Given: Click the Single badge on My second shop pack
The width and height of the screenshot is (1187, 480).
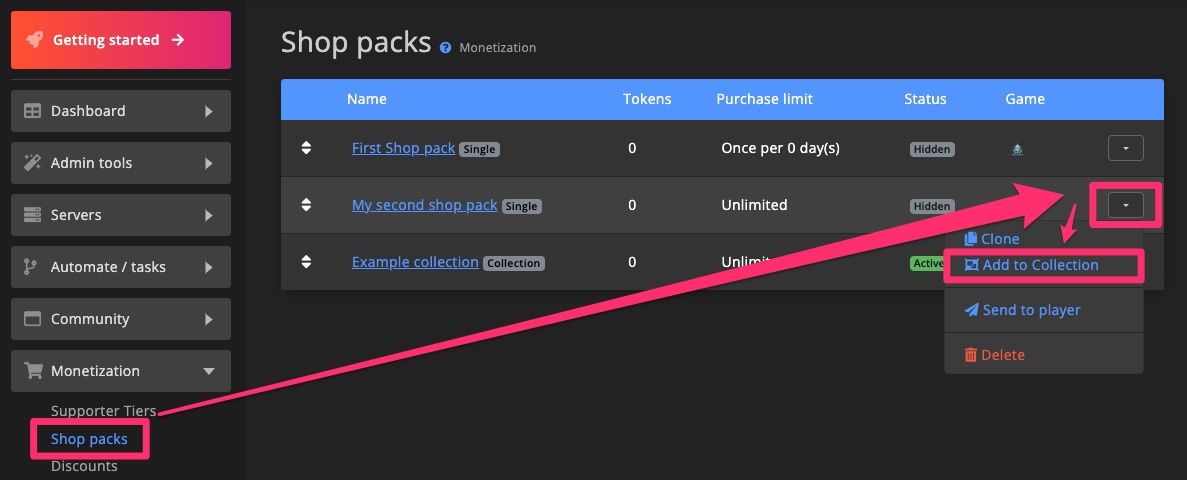Looking at the screenshot, I should 522,206.
